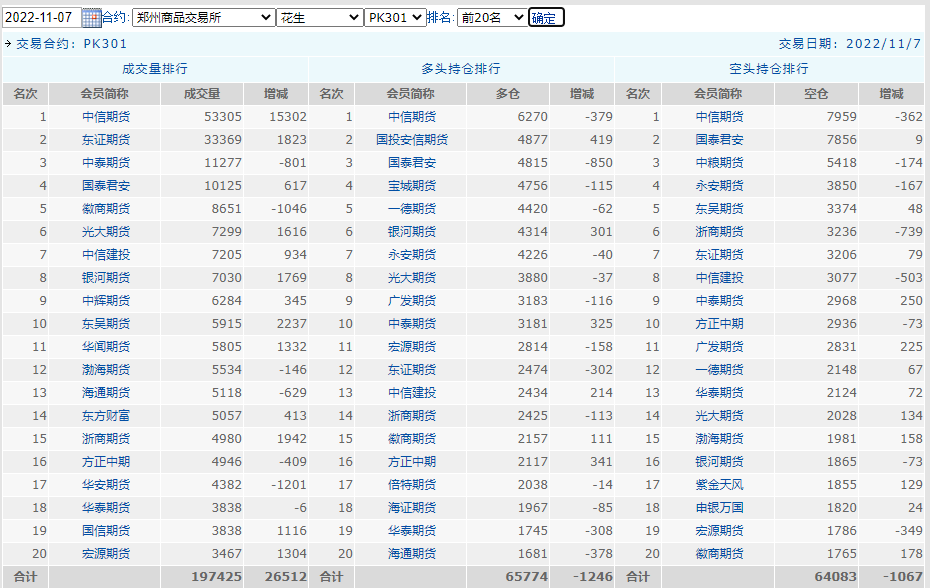Click the 多头持仓排行 section header

(461, 69)
